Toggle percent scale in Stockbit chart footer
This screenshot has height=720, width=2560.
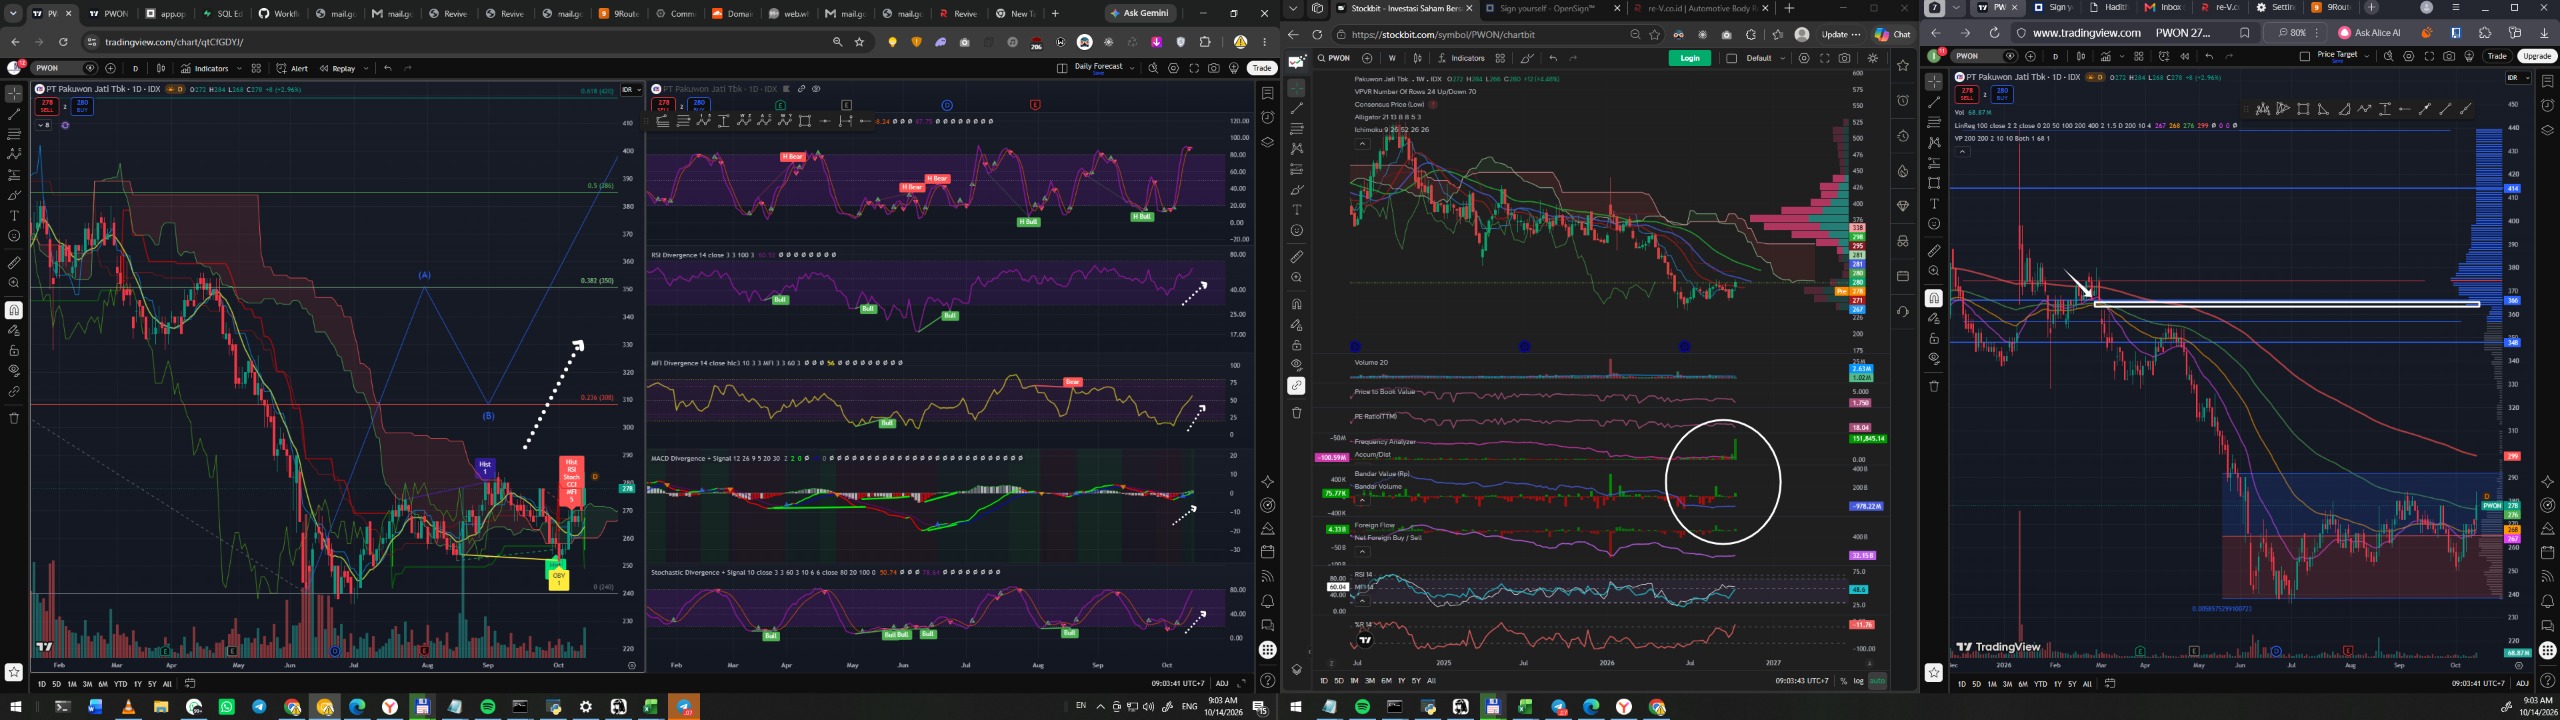(x=1843, y=681)
